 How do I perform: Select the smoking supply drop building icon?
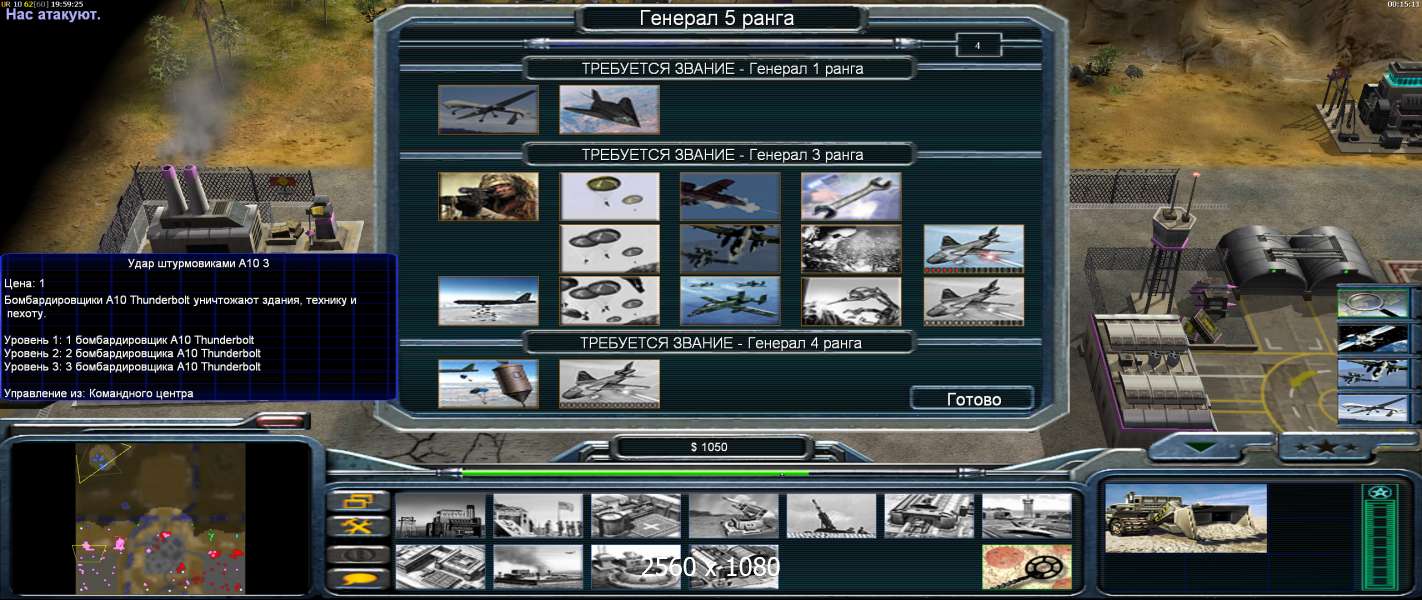click(x=538, y=567)
